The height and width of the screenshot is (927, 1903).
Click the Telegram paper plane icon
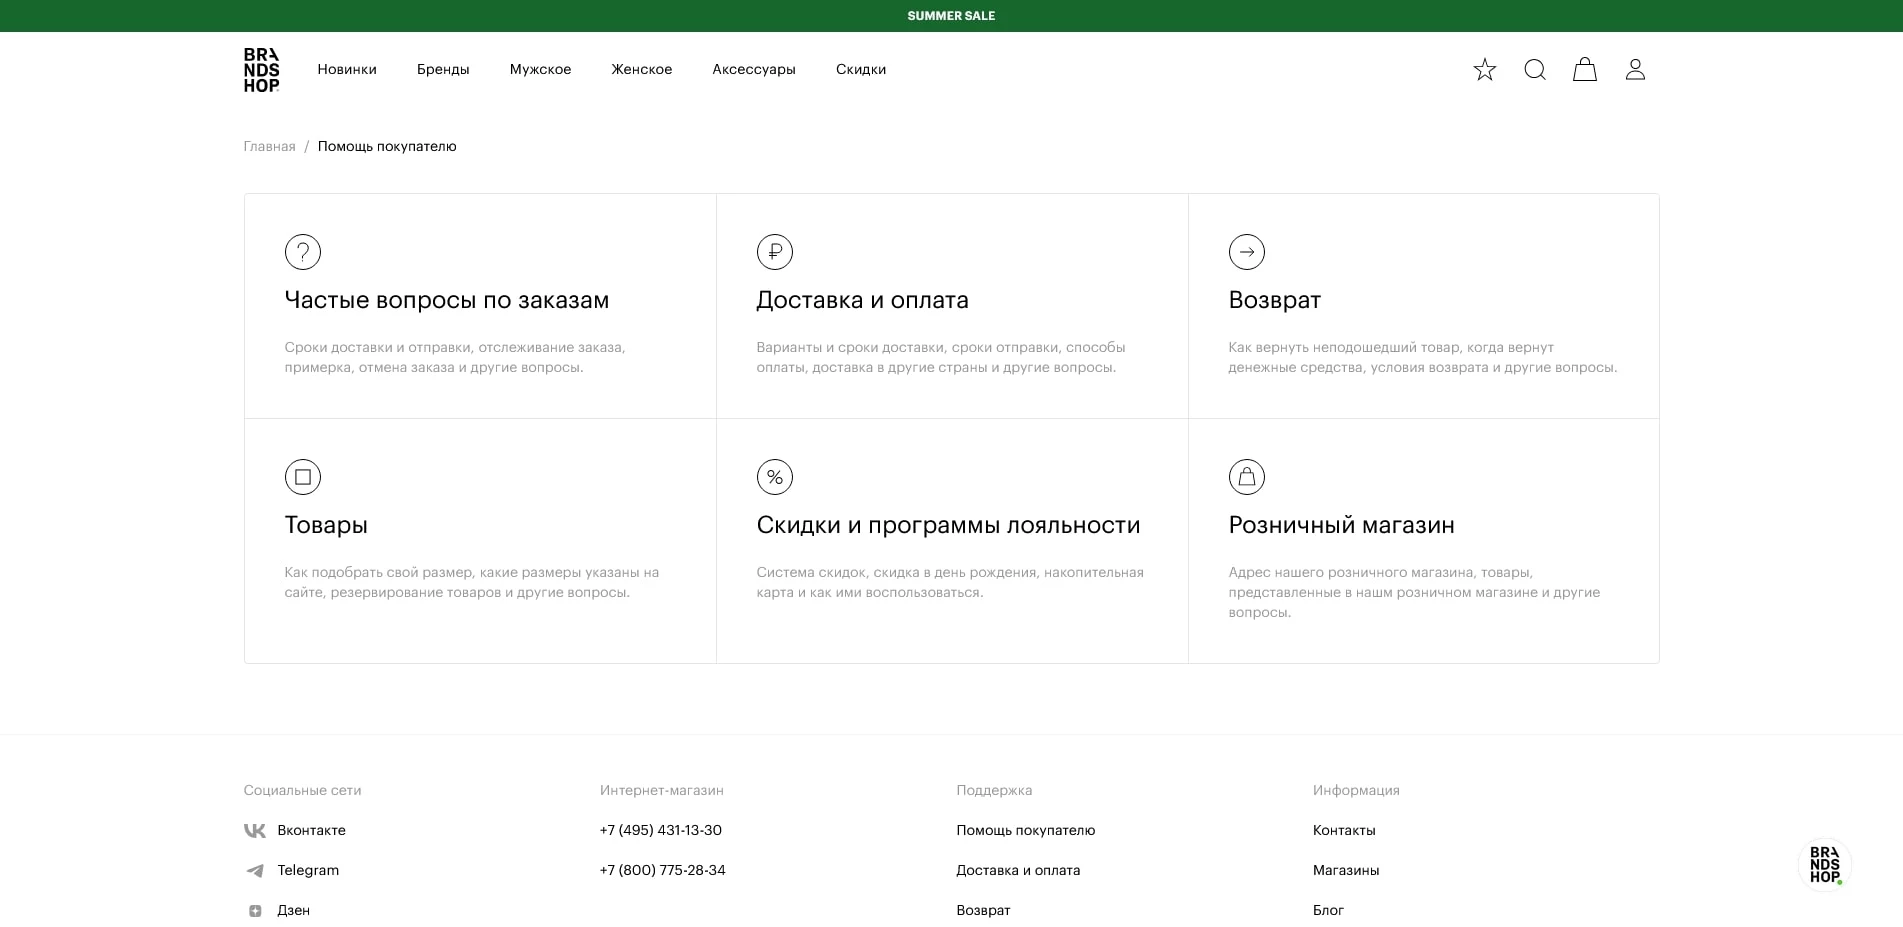point(255,870)
